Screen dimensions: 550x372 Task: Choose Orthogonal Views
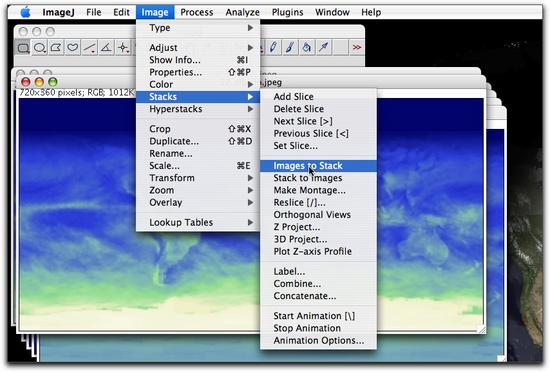(x=318, y=215)
